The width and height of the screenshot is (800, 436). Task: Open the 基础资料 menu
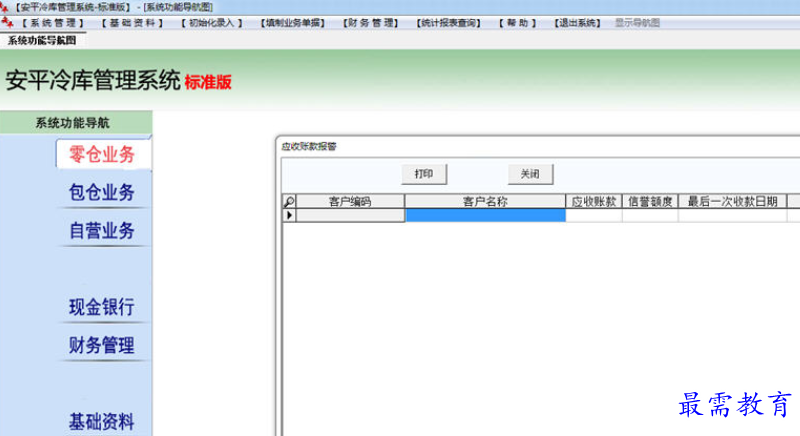coord(132,23)
